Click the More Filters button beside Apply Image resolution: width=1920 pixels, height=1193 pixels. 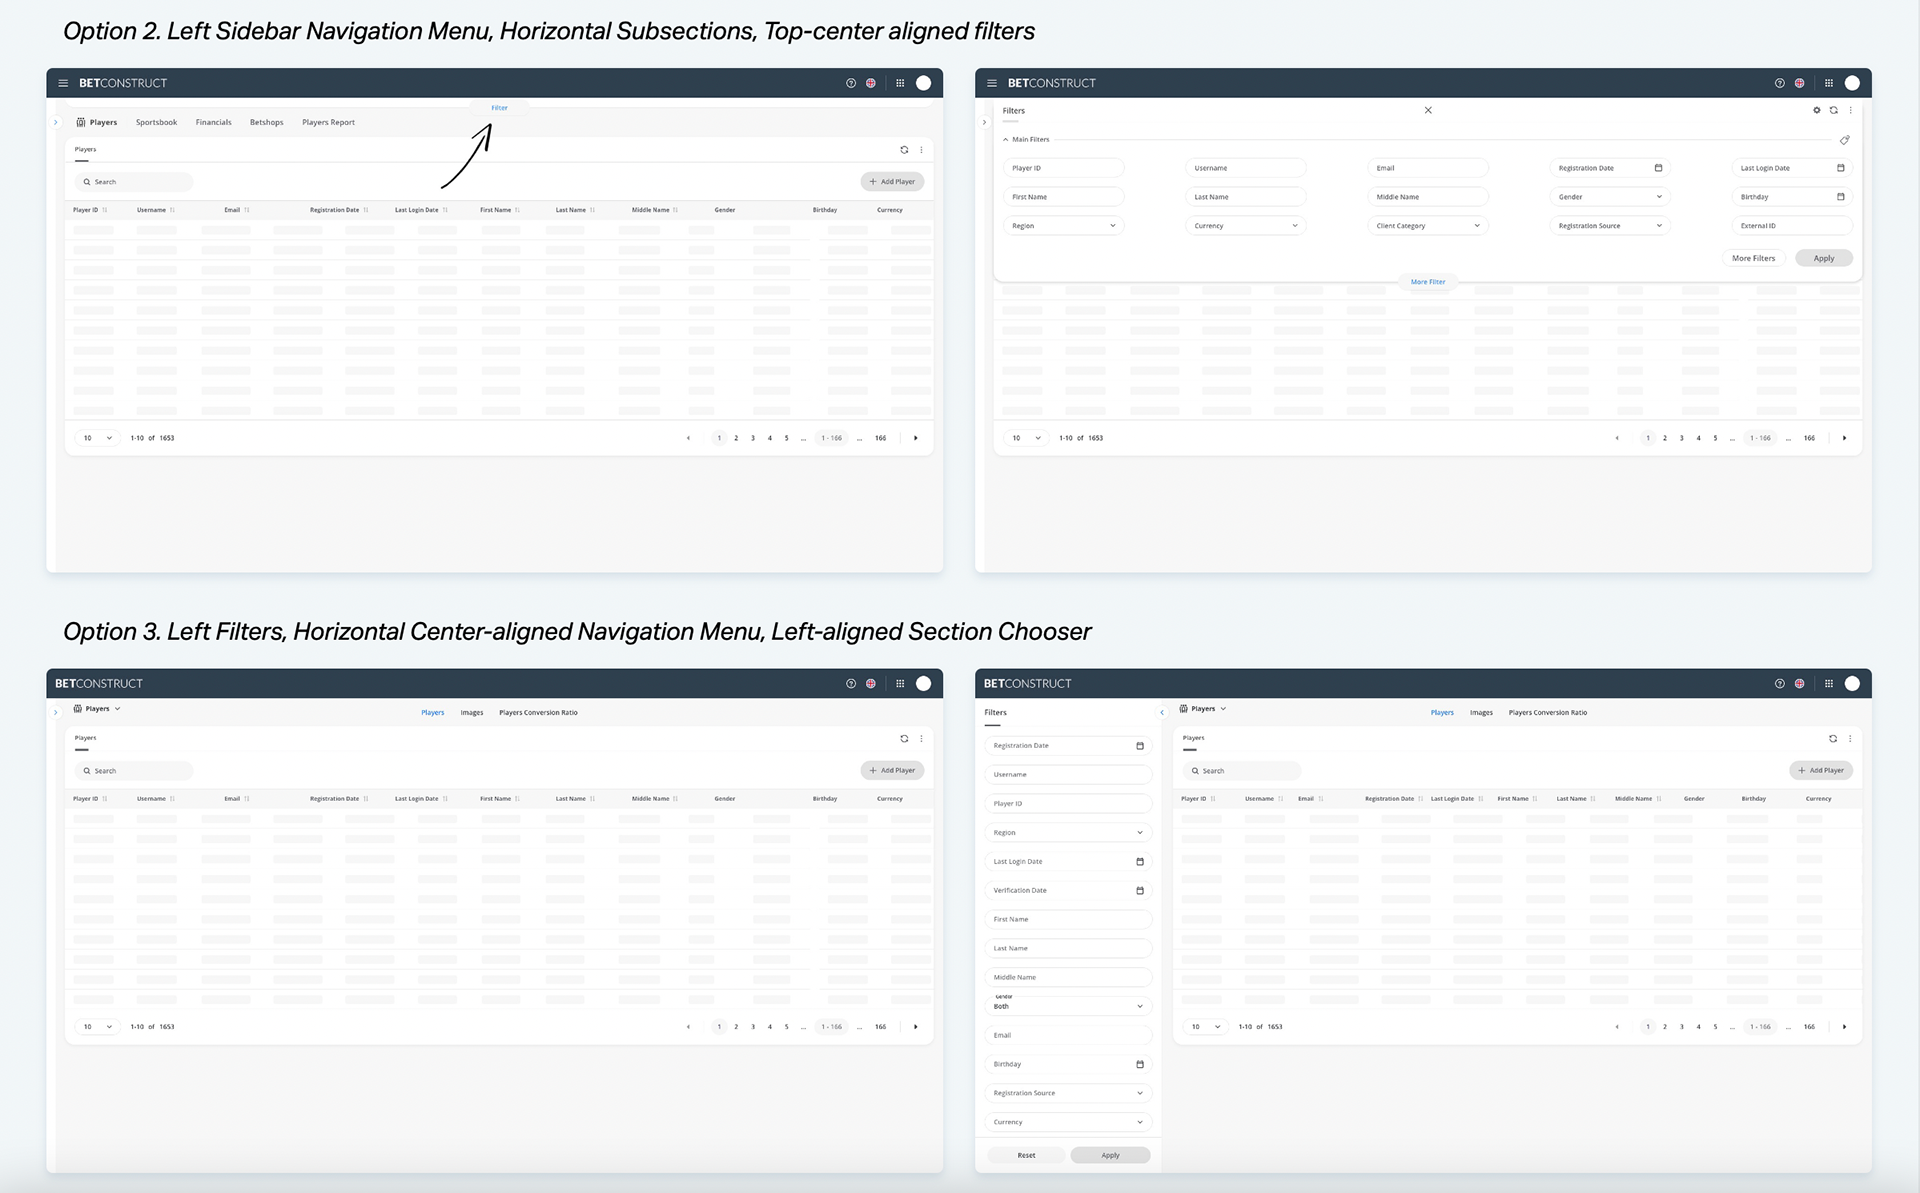coord(1753,258)
